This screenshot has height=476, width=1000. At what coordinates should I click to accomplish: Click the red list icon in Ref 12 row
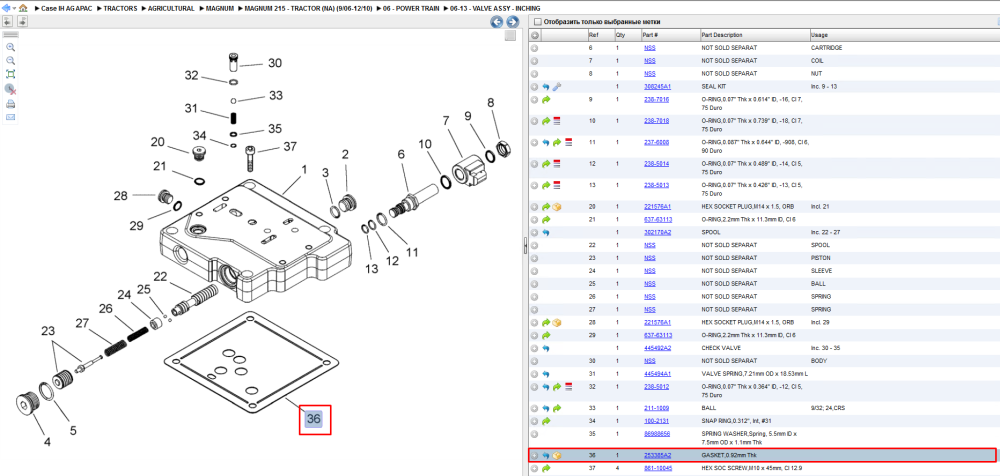click(x=557, y=164)
